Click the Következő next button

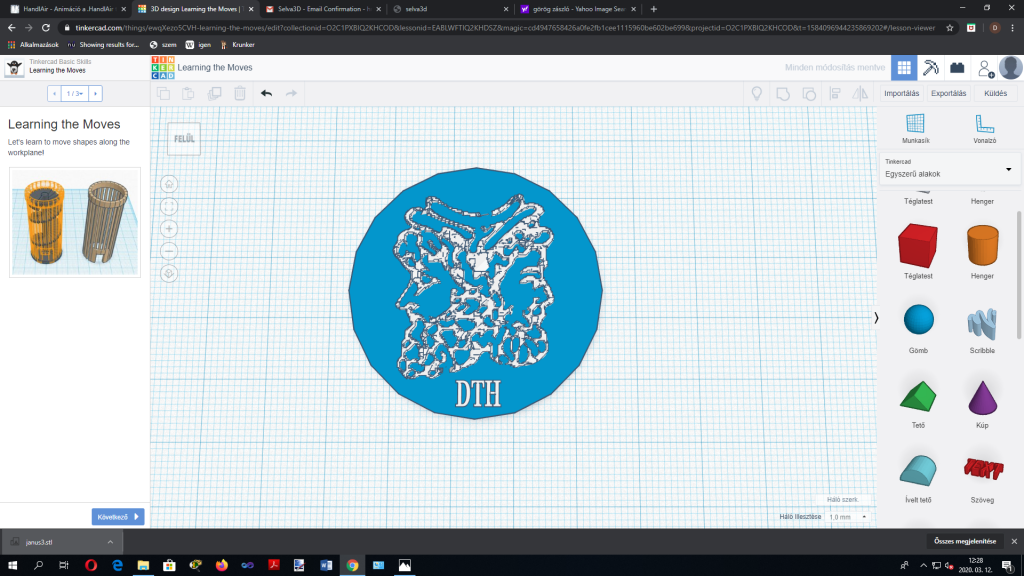(x=118, y=517)
